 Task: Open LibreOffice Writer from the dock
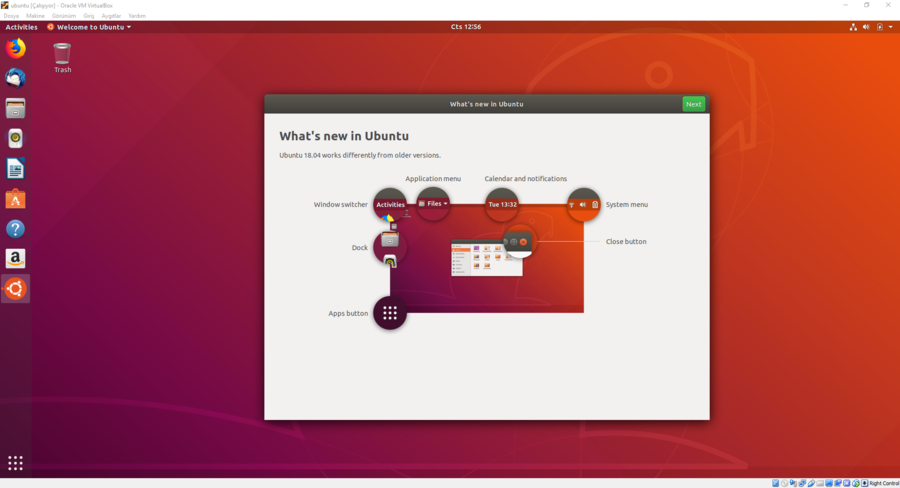coord(15,168)
